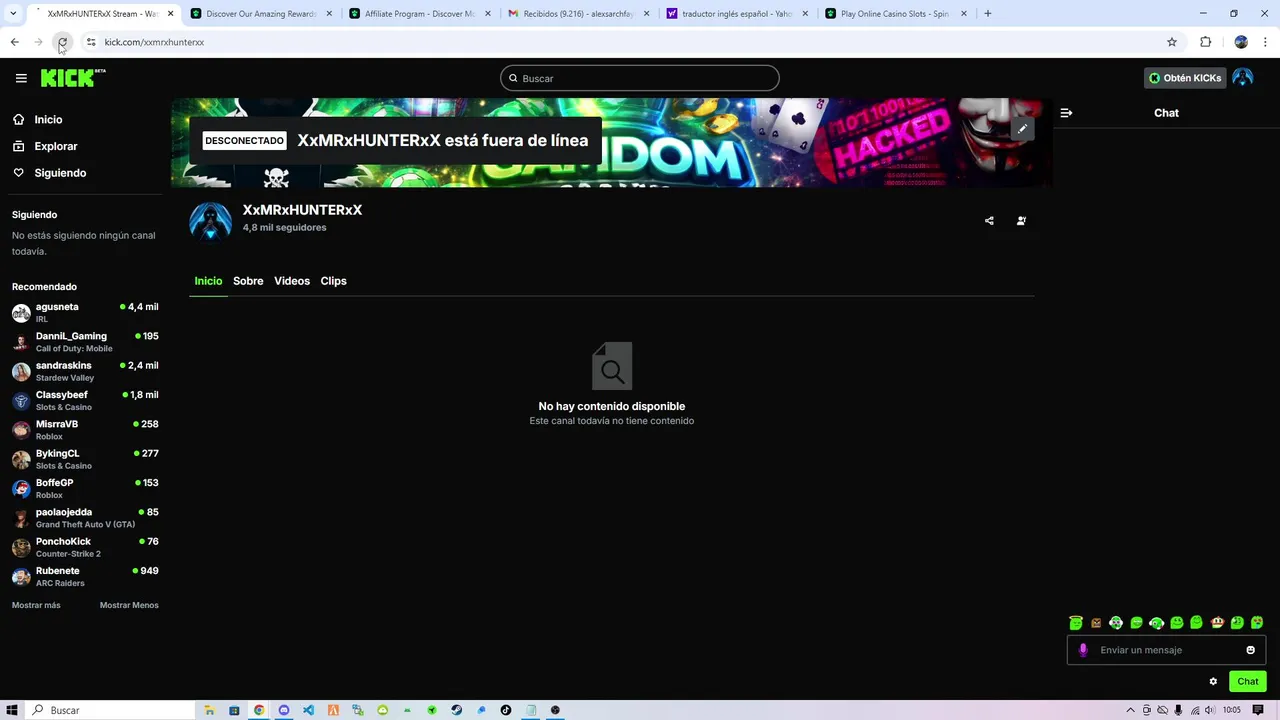The image size is (1280, 720).
Task: Click the purple microphone icon in chat
Action: click(x=1083, y=650)
